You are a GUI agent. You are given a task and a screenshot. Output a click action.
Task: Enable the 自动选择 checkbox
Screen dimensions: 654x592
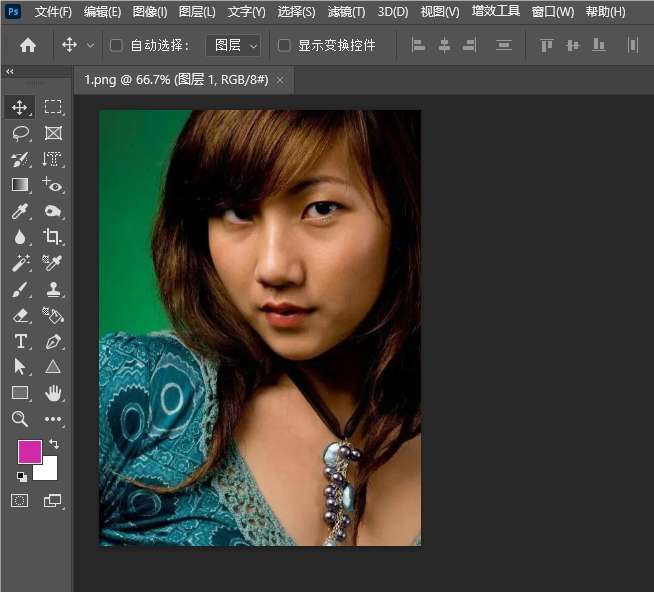coord(116,45)
